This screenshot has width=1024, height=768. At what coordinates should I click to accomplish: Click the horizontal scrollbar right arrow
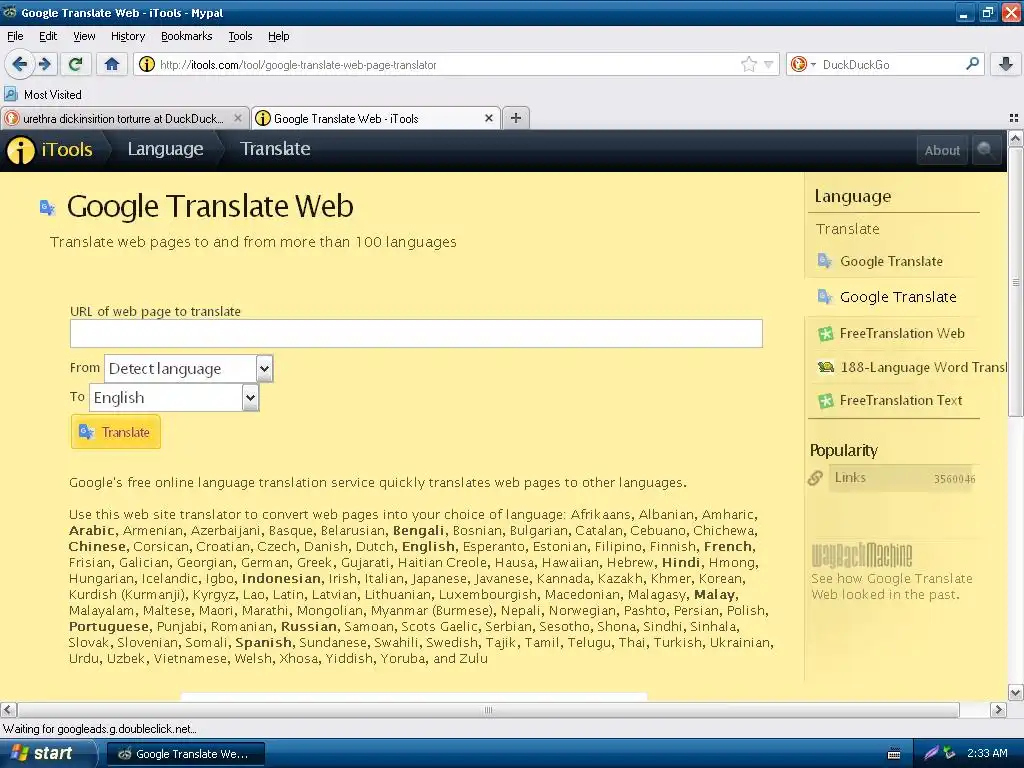(x=998, y=710)
